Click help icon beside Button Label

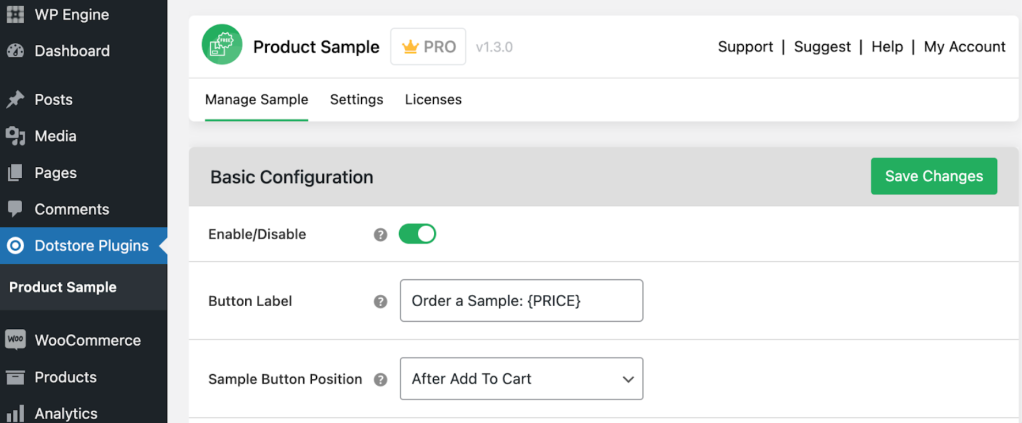380,301
